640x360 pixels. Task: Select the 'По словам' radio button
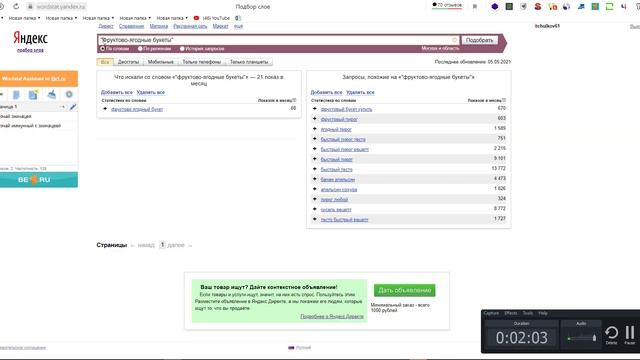(x=102, y=49)
